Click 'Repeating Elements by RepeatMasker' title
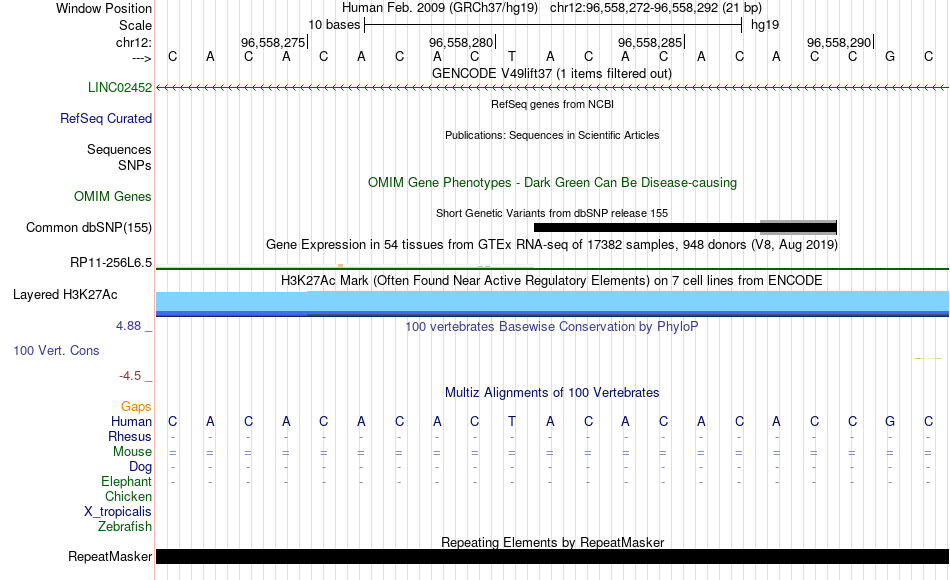950x580 pixels. 552,542
